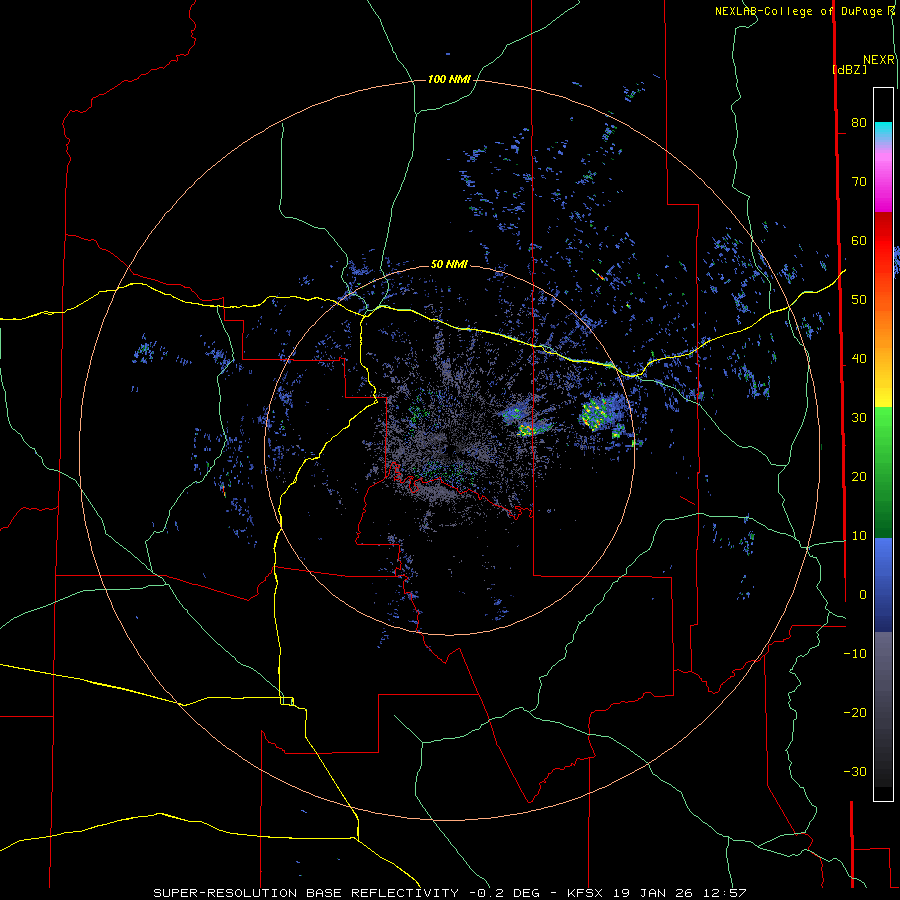The image size is (900, 900).
Task: Click the 100 NMI range ring label
Action: (x=449, y=79)
